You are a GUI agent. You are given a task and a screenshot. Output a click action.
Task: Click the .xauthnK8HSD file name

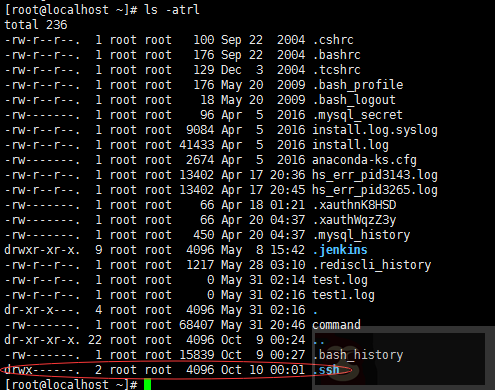[354, 205]
